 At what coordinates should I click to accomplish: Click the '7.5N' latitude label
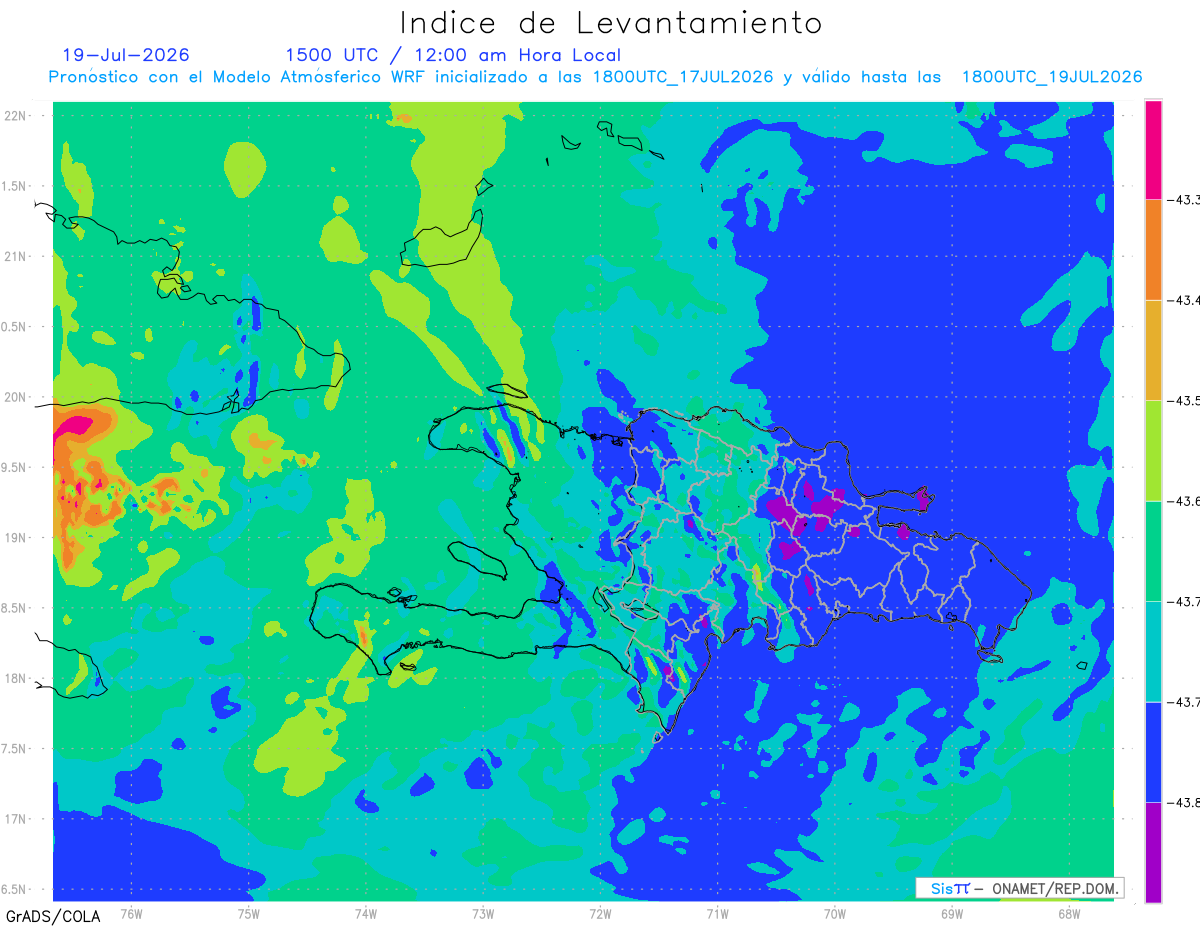15,749
